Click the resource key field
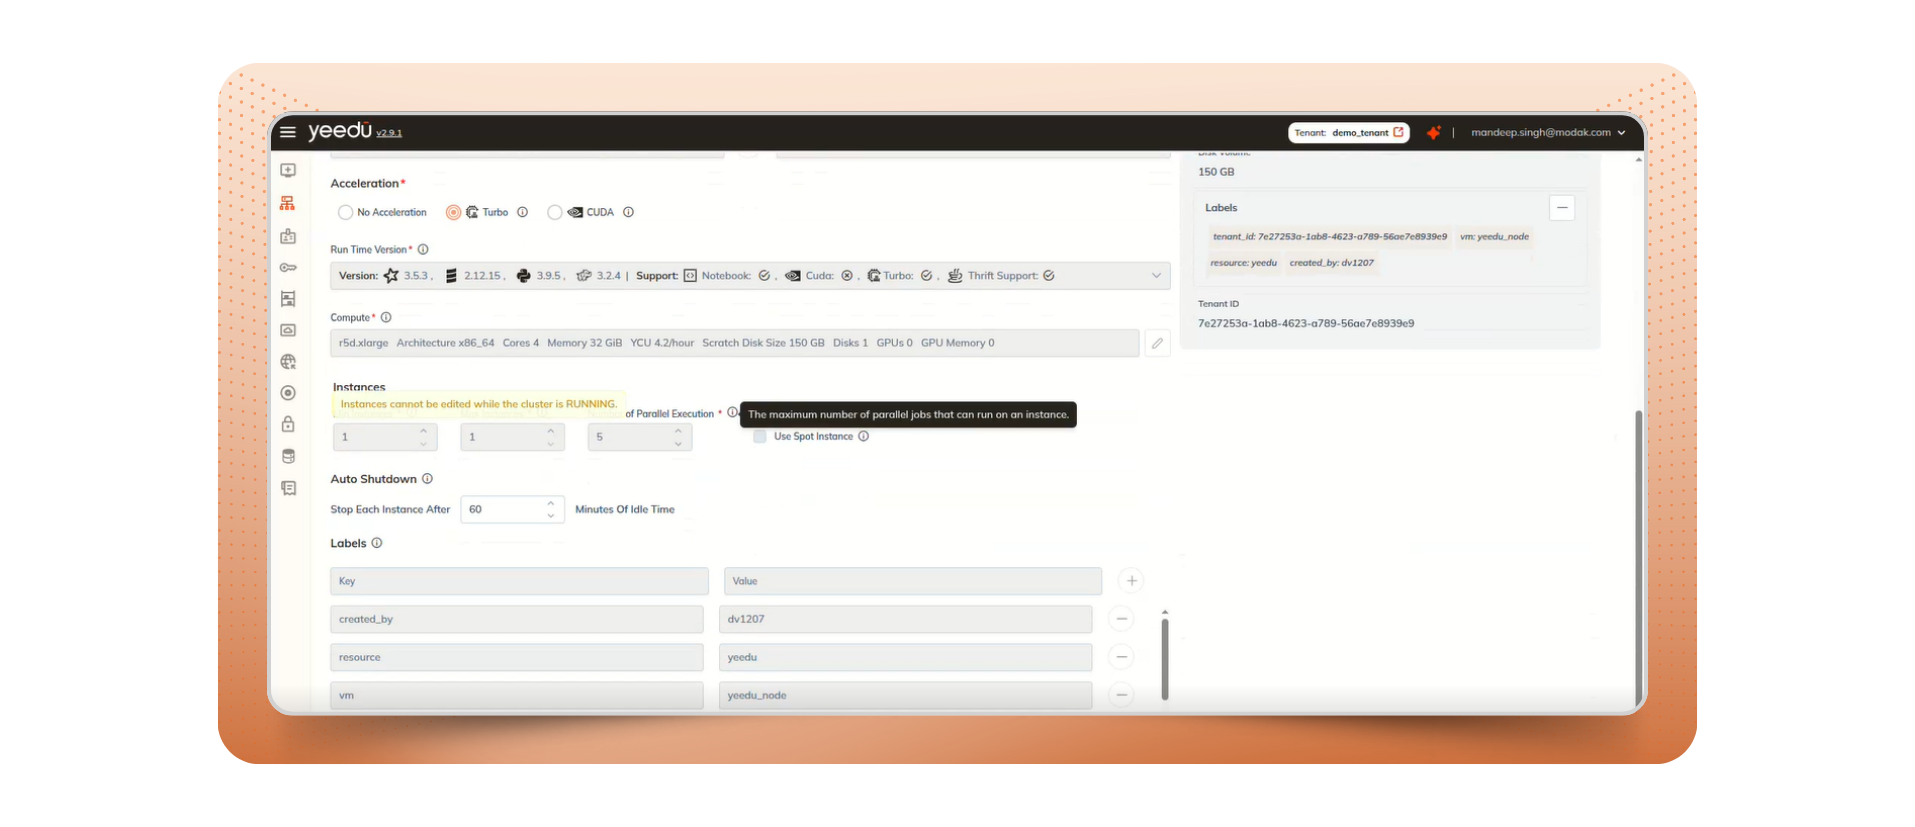This screenshot has width=1915, height=827. pos(517,657)
